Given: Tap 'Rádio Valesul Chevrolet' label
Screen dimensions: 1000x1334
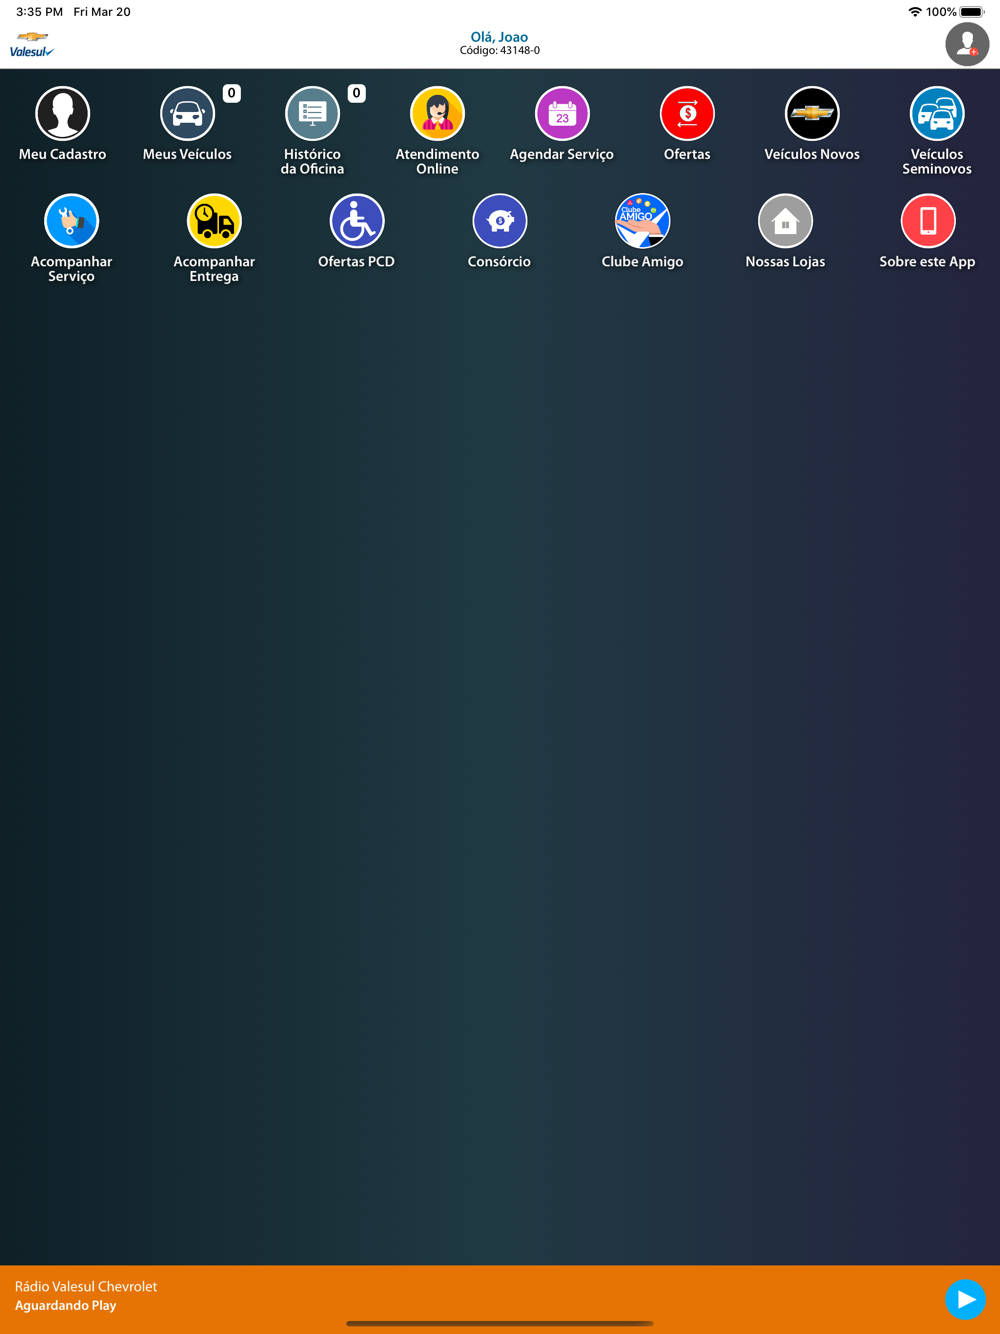Looking at the screenshot, I should click(86, 1287).
